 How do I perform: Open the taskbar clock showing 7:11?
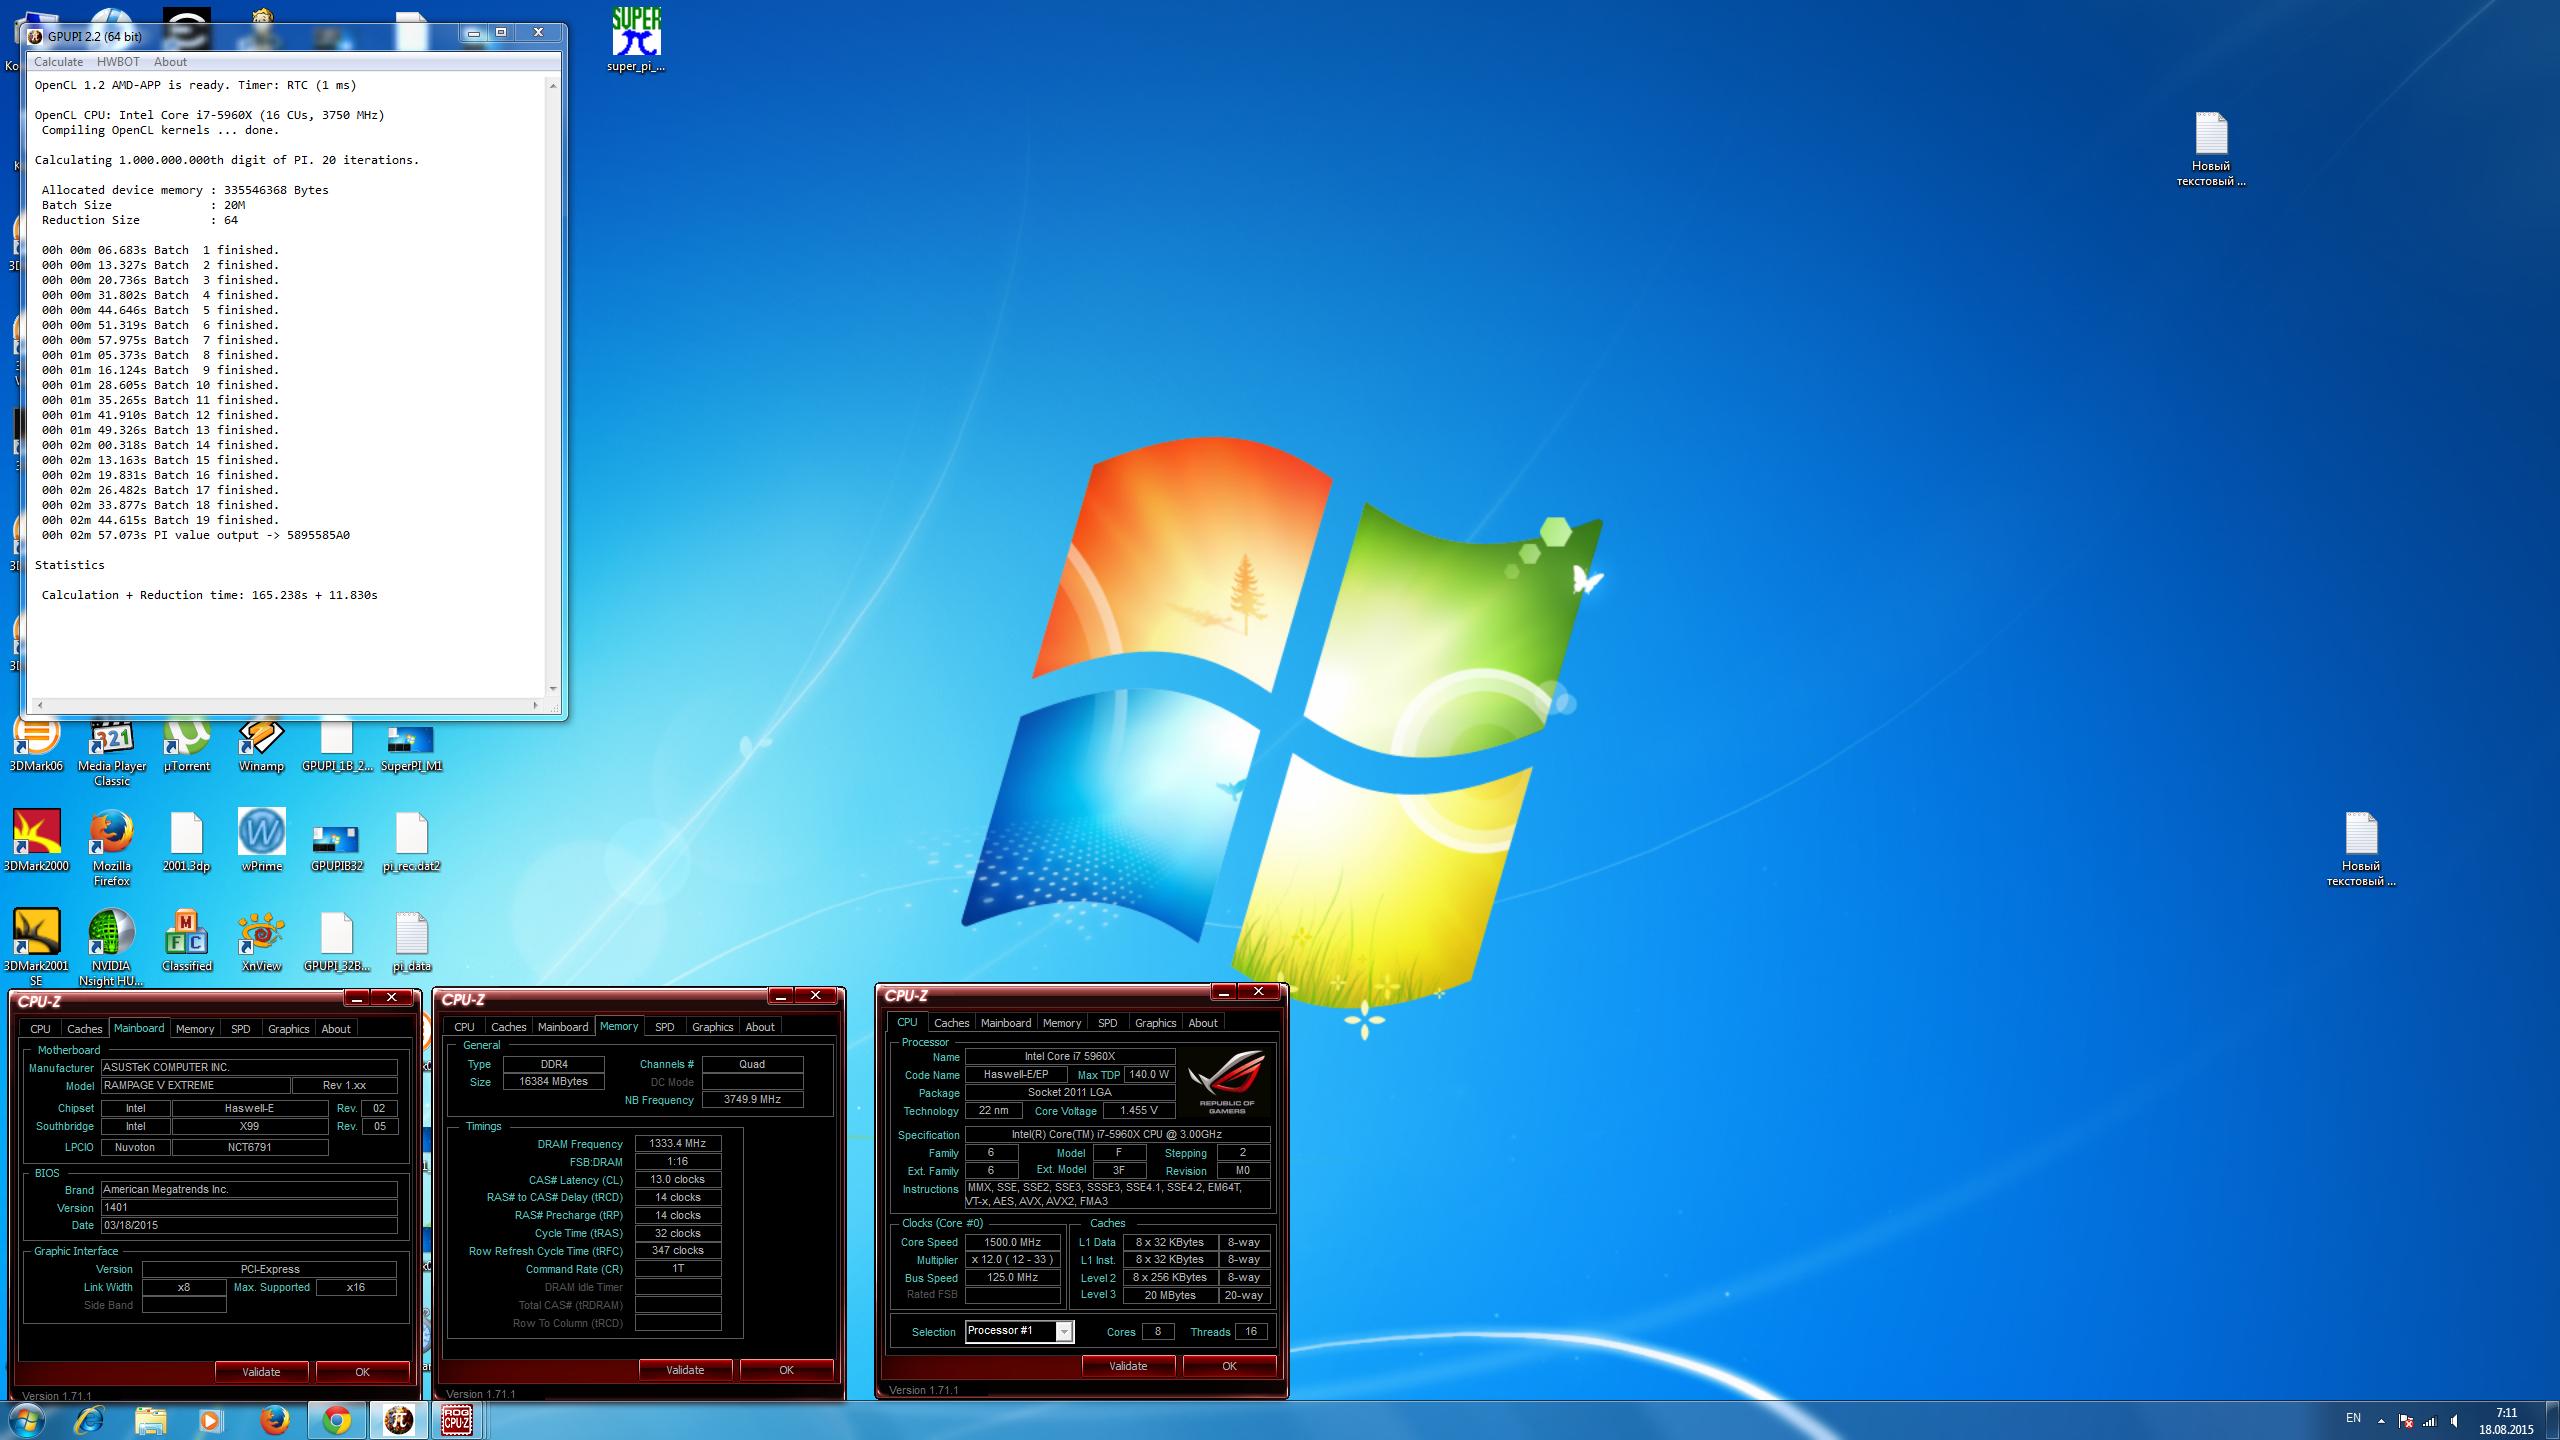pyautogui.click(x=2506, y=1421)
